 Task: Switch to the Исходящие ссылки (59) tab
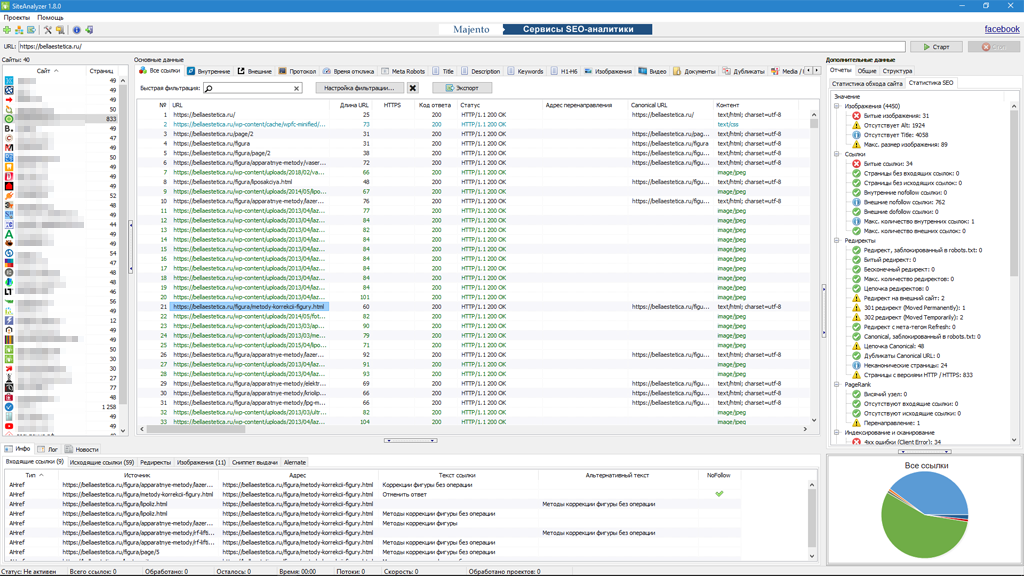click(101, 462)
